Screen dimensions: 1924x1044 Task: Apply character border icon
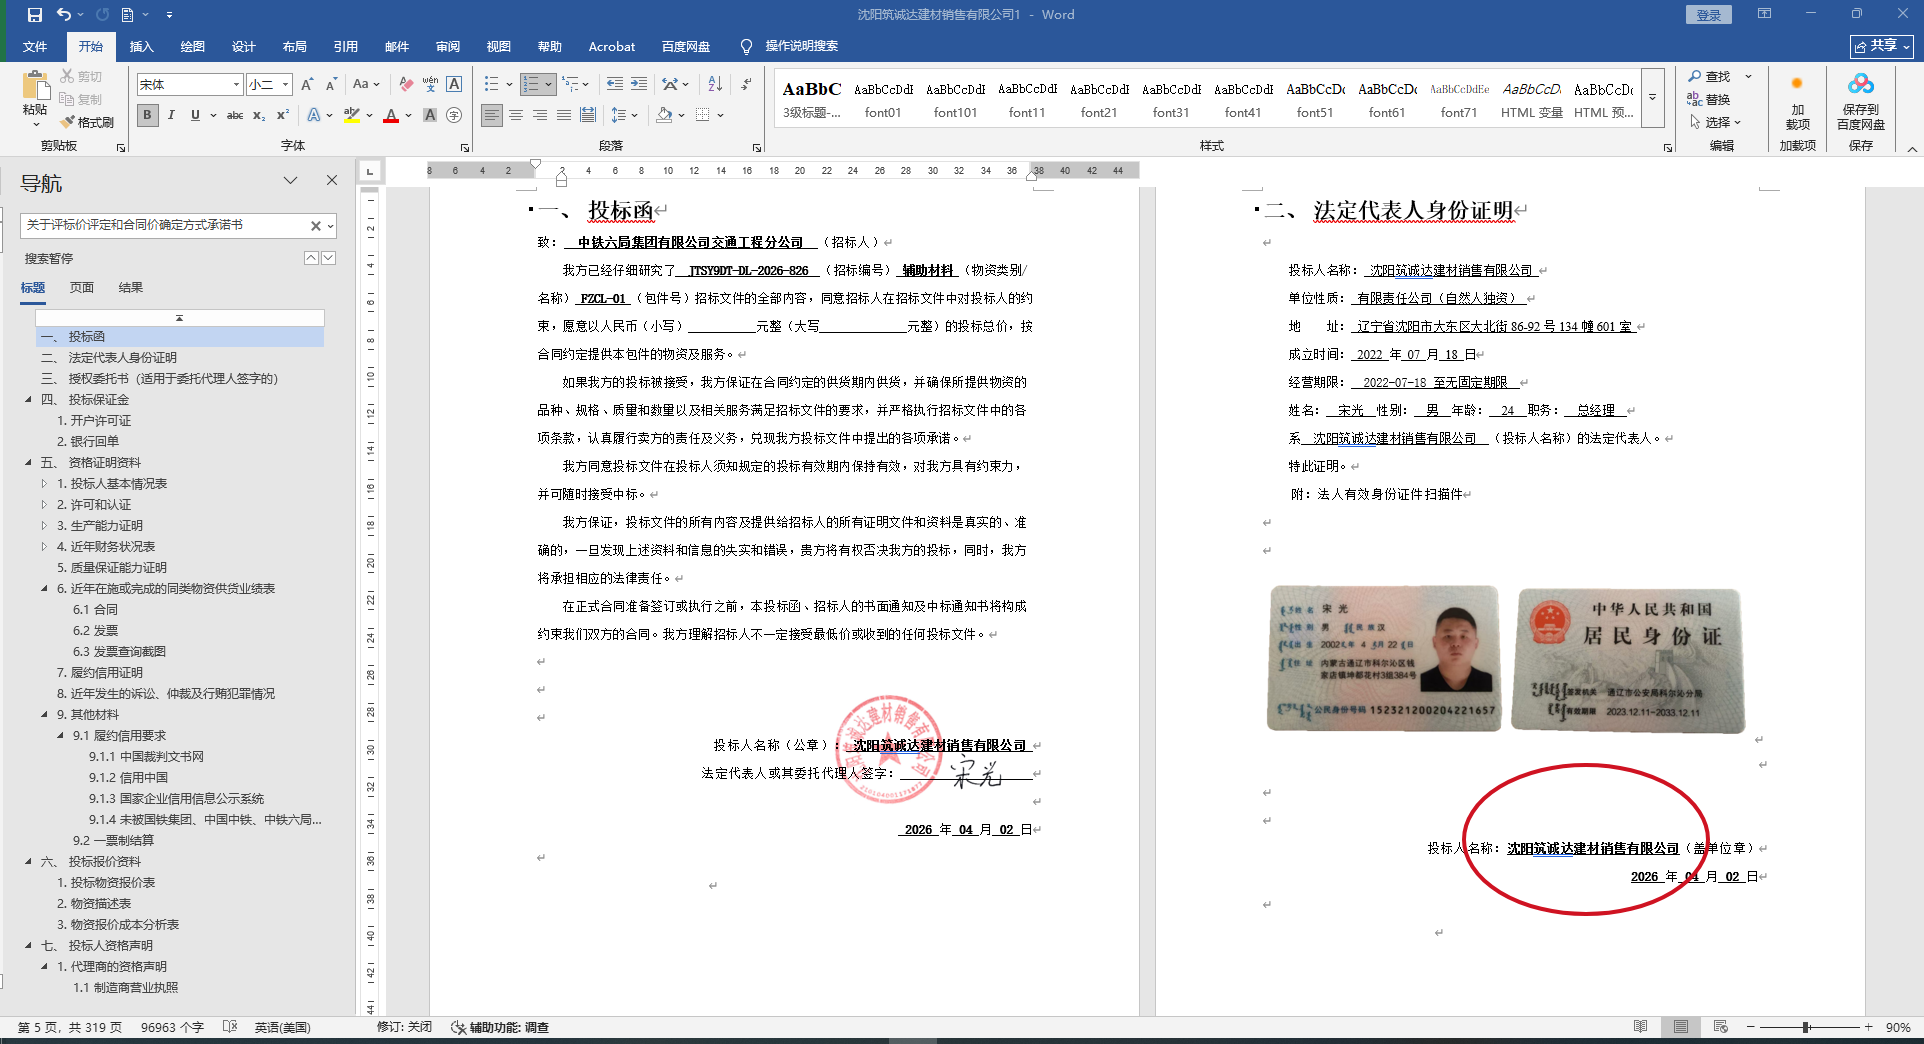point(454,84)
